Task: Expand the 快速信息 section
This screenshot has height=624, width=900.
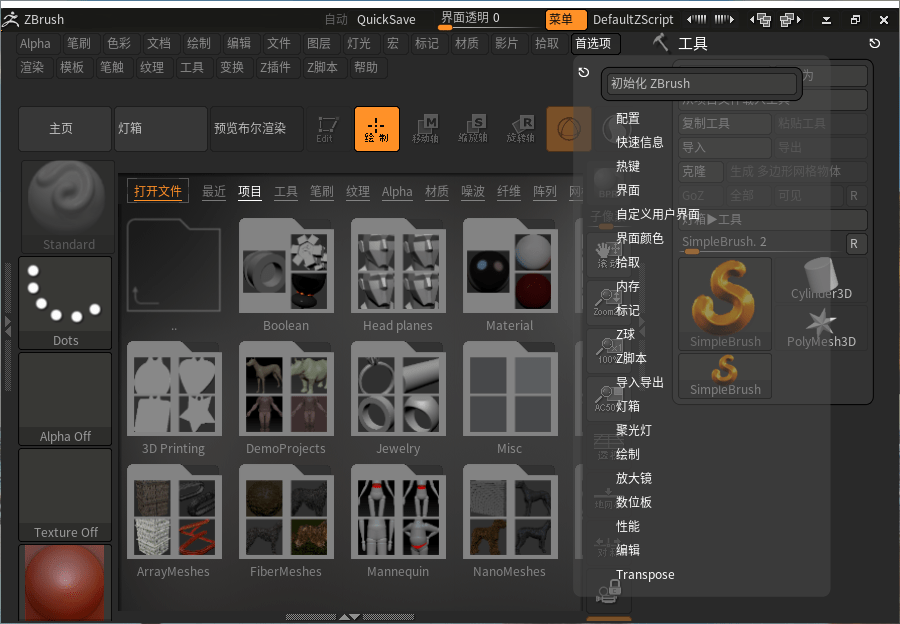Action: 639,142
